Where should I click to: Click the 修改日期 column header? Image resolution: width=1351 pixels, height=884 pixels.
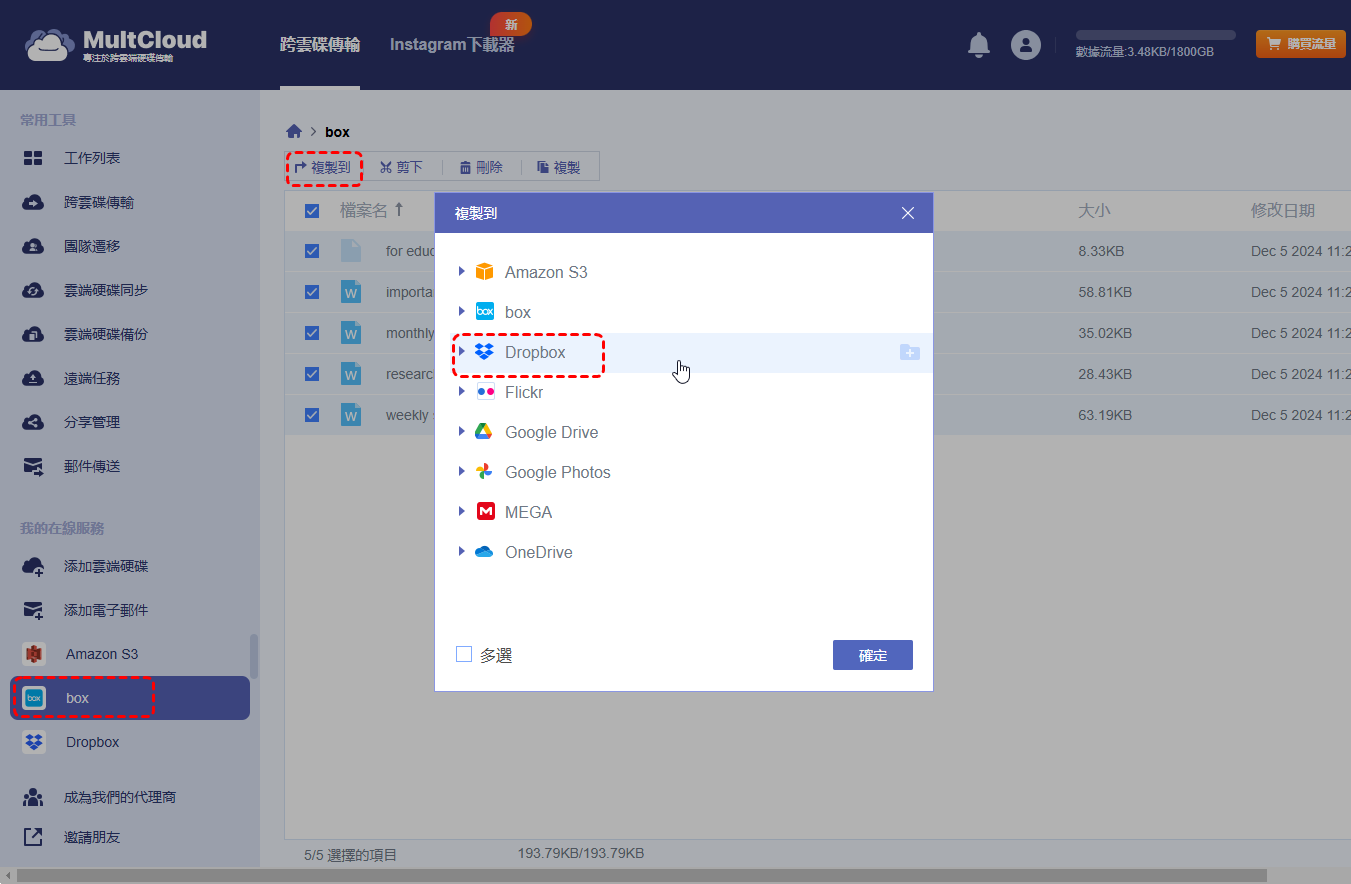point(1283,211)
